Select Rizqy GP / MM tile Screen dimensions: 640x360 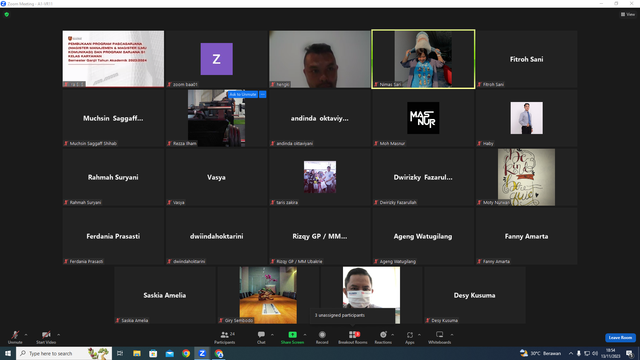[x=320, y=236]
